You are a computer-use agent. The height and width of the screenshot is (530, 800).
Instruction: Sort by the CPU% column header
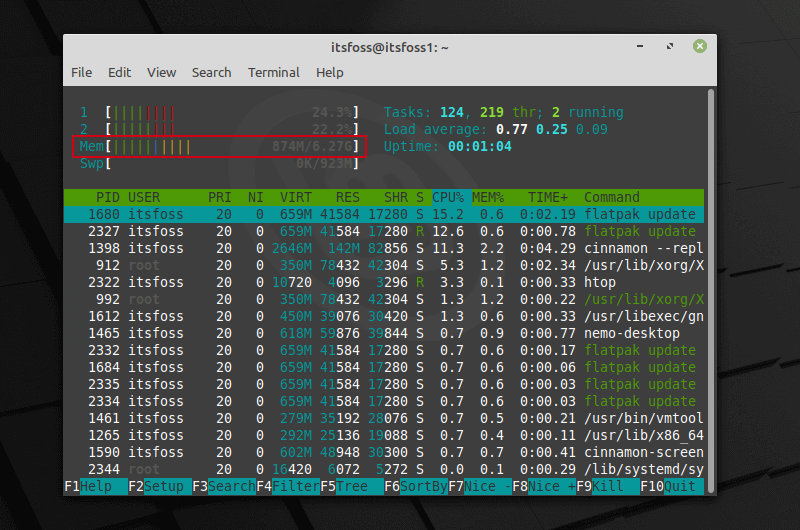(x=448, y=197)
